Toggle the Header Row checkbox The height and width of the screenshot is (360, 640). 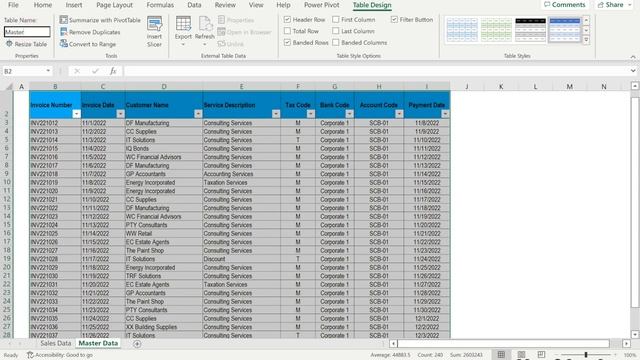tap(287, 20)
